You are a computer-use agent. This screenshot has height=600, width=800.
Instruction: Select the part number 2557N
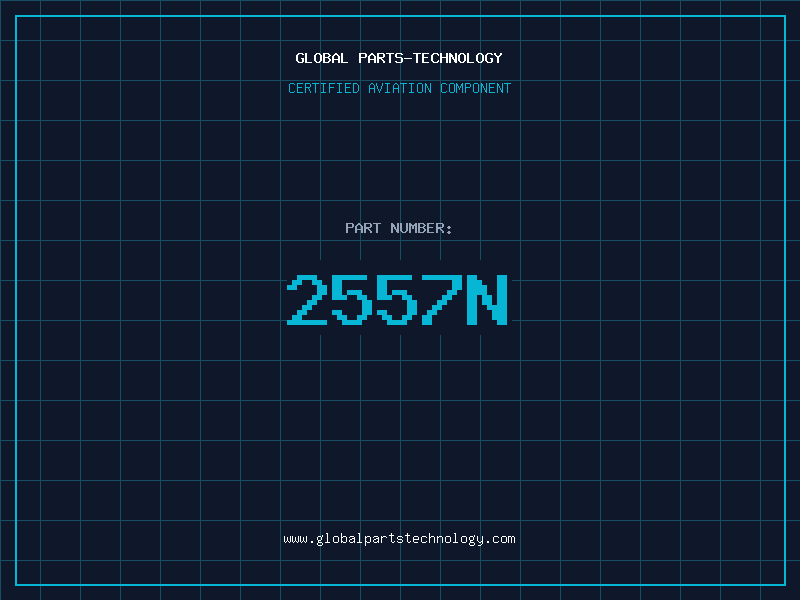click(x=397, y=299)
